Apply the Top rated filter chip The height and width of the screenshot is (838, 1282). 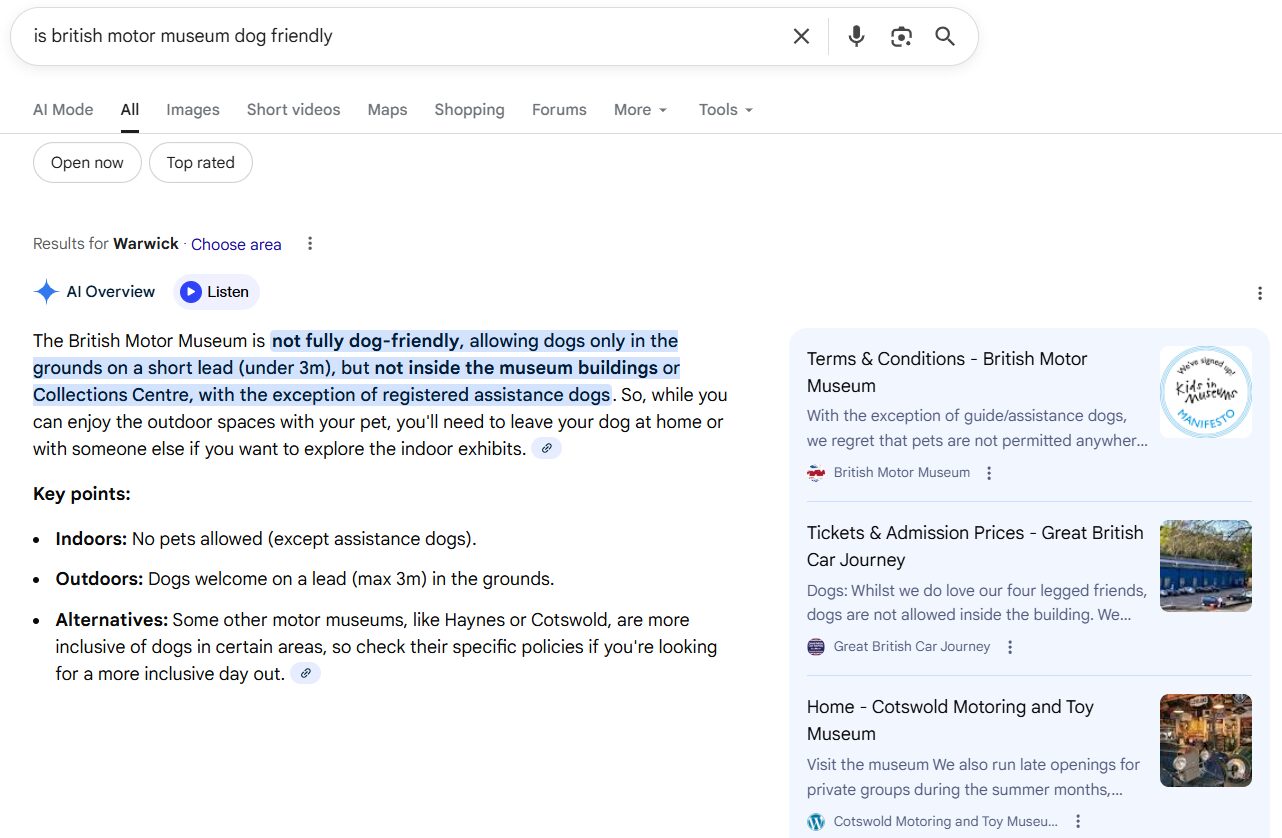click(200, 163)
